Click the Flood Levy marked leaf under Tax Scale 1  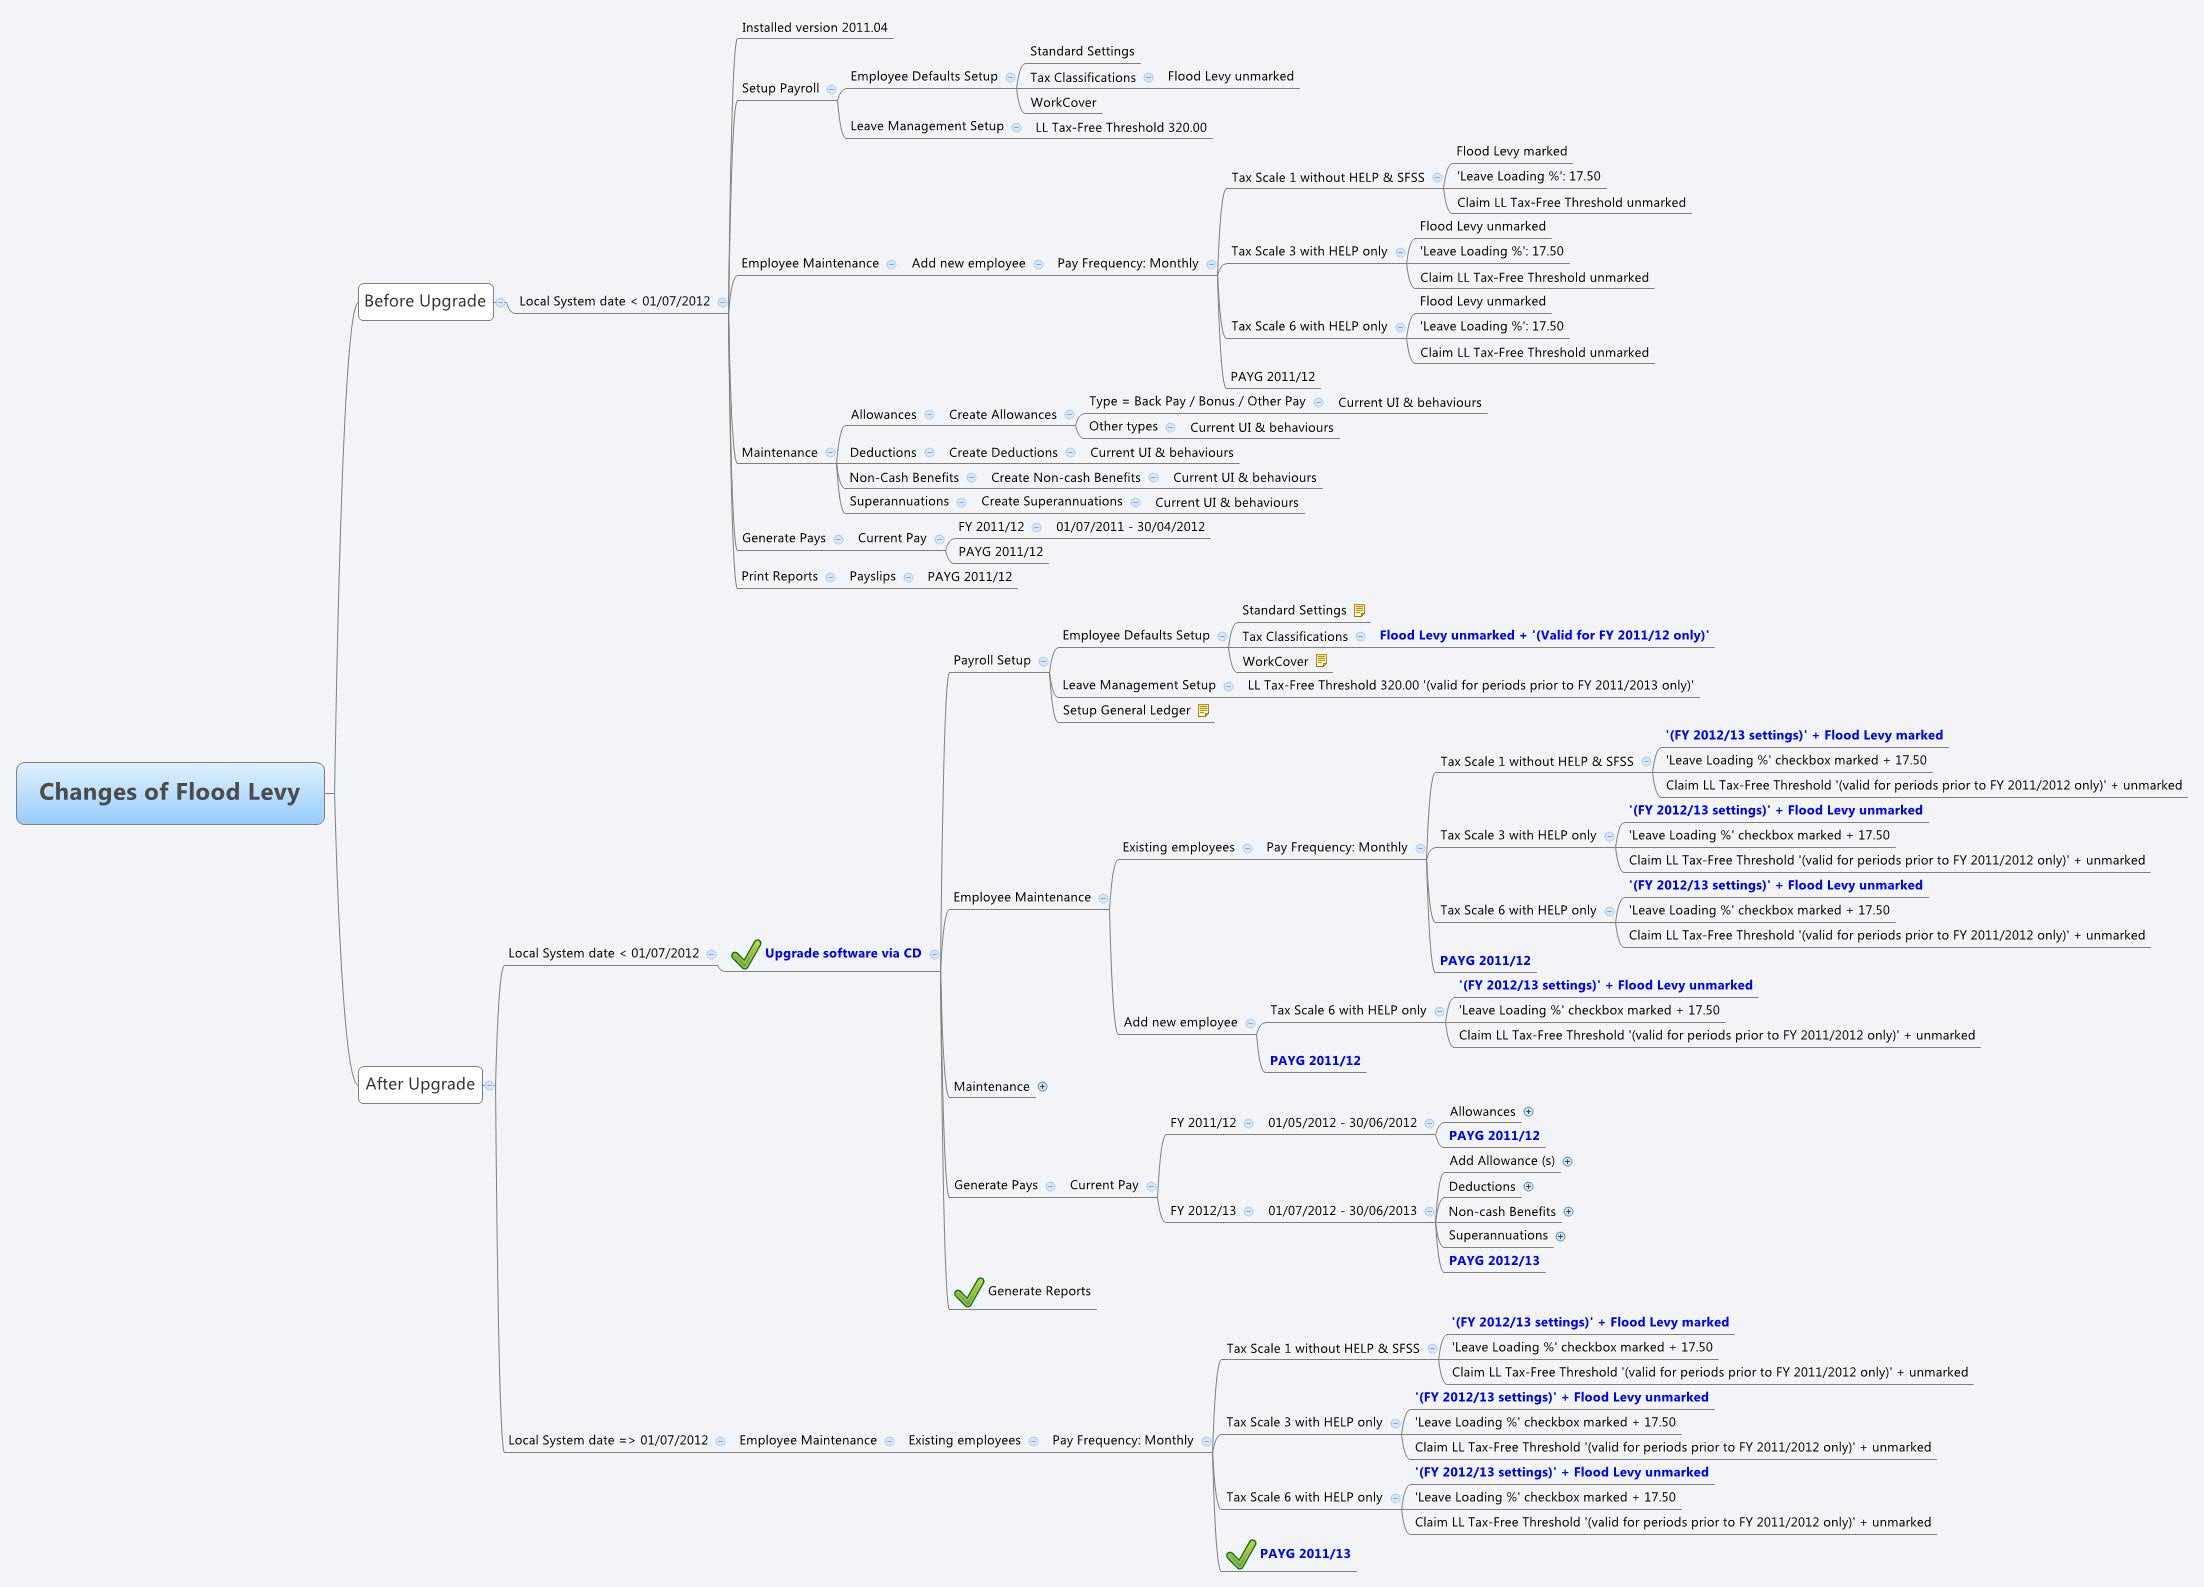point(1511,151)
